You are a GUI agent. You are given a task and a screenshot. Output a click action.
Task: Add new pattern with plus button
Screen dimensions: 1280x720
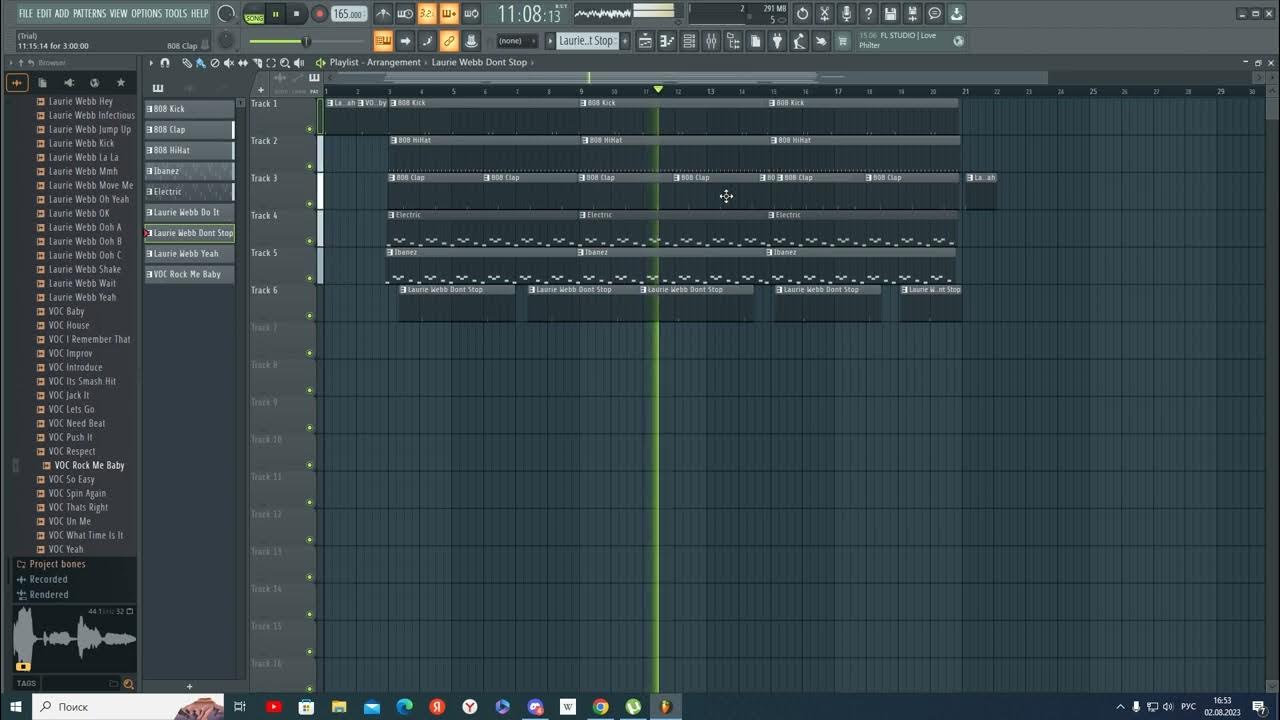[x=626, y=41]
